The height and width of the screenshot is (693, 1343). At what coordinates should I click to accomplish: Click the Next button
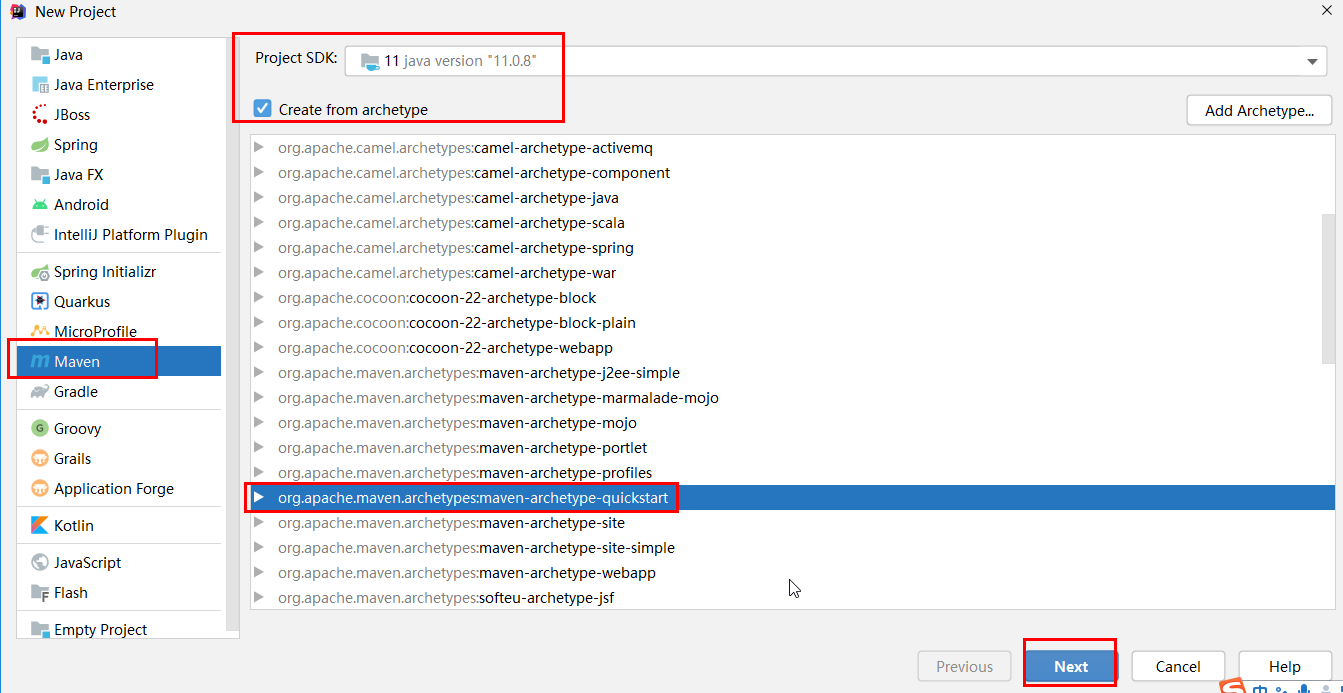pos(1070,667)
